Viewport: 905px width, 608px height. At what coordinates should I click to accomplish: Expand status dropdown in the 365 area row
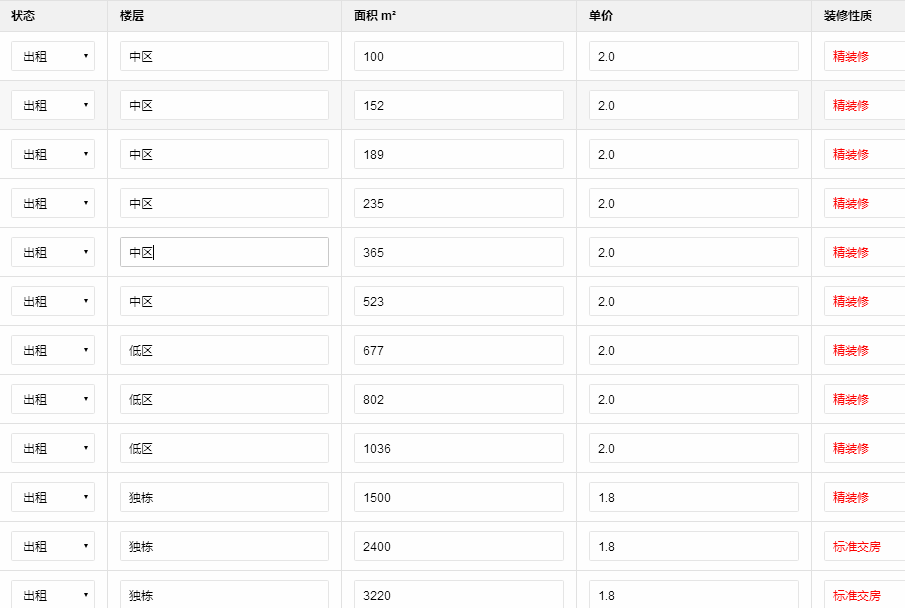click(53, 252)
